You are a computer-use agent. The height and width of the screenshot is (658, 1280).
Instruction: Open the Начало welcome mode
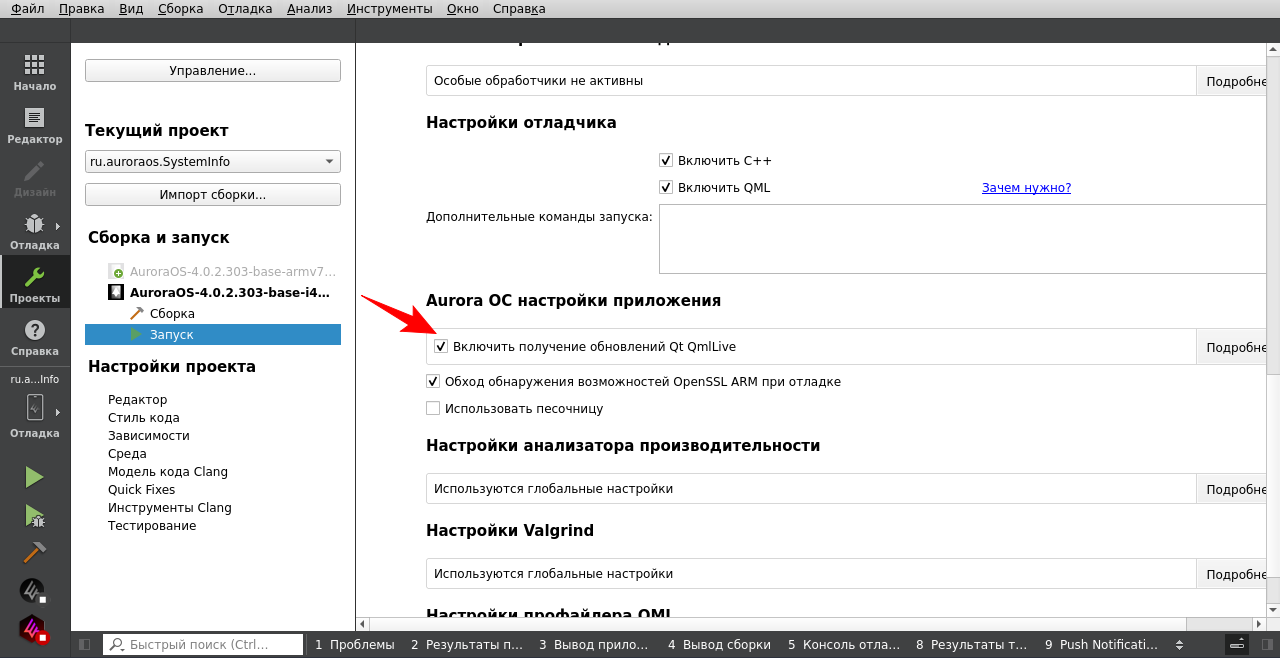[x=34, y=72]
